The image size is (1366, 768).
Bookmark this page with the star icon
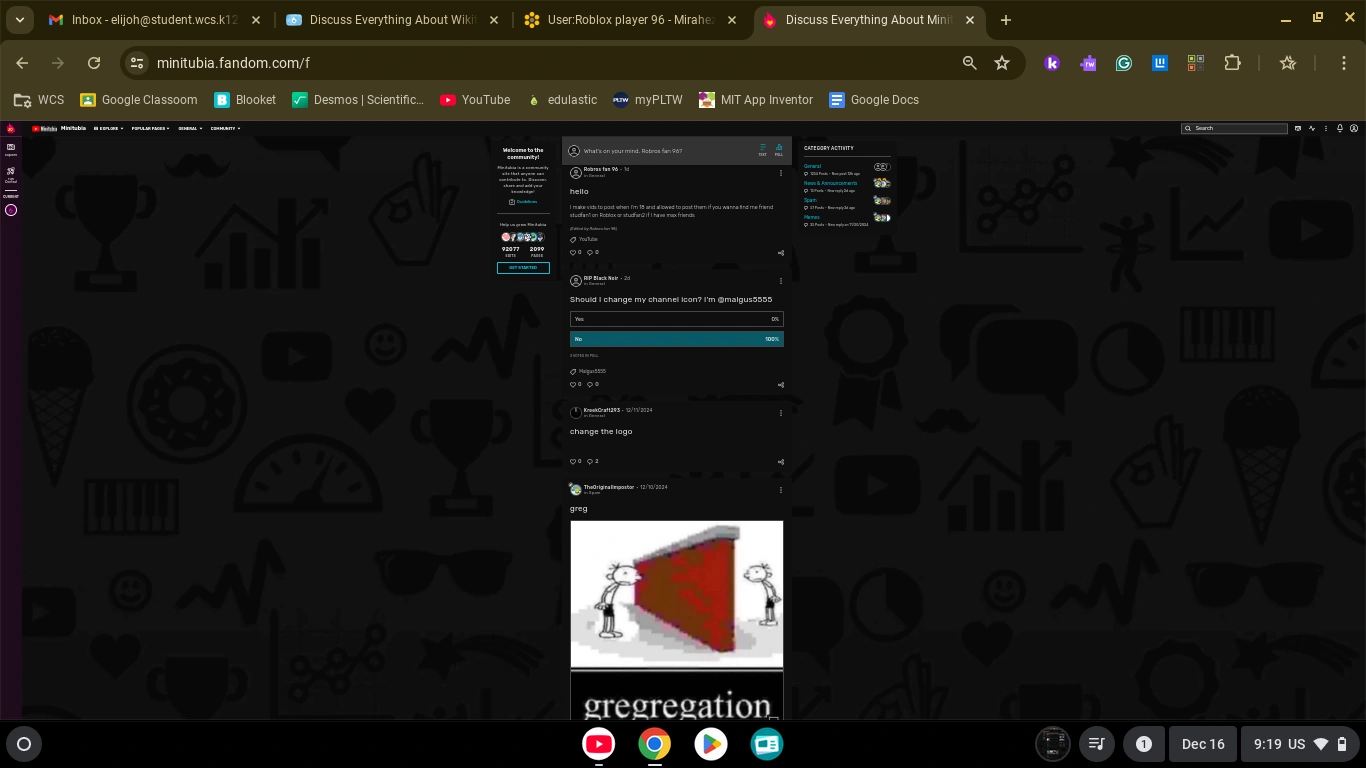point(1002,63)
